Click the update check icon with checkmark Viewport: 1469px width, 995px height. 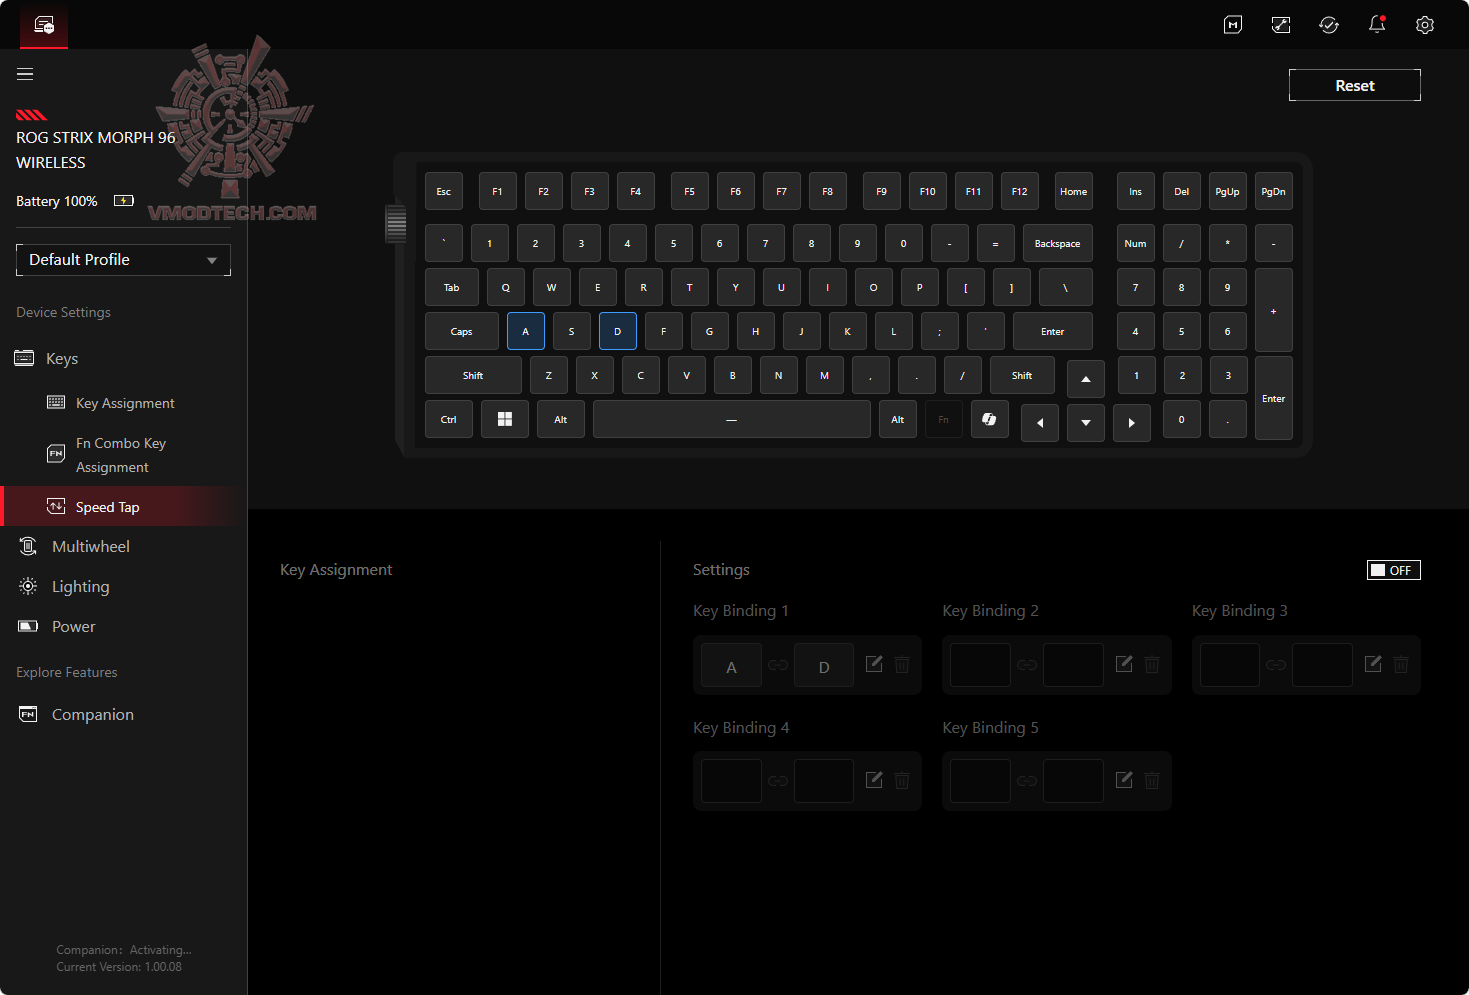coord(1329,25)
